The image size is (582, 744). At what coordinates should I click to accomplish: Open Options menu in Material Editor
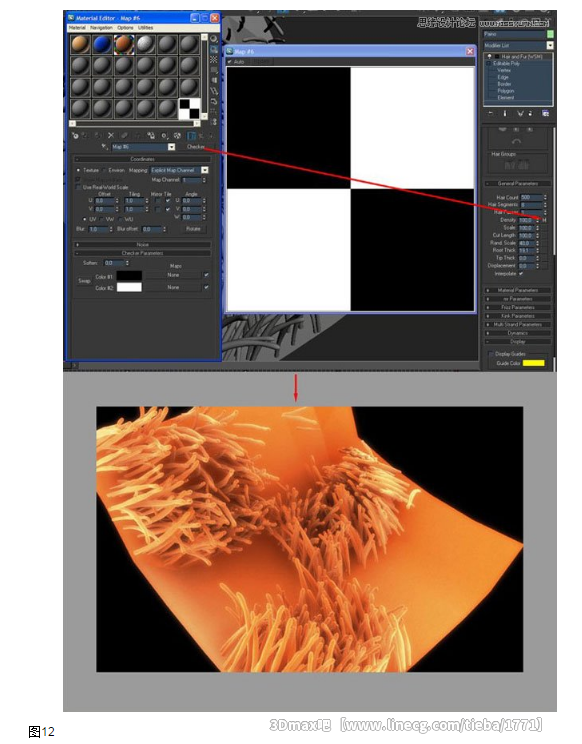[125, 28]
